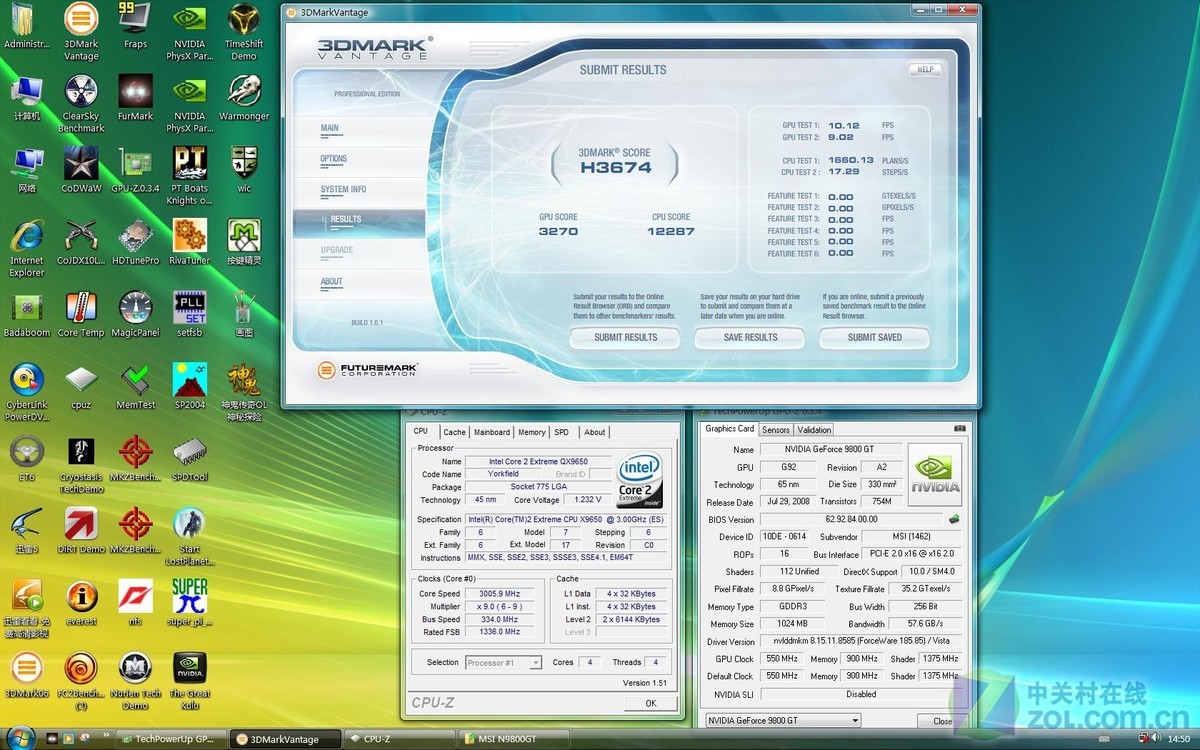Switch to the SPD tab in CPU-Z
The height and width of the screenshot is (750, 1200).
(562, 432)
